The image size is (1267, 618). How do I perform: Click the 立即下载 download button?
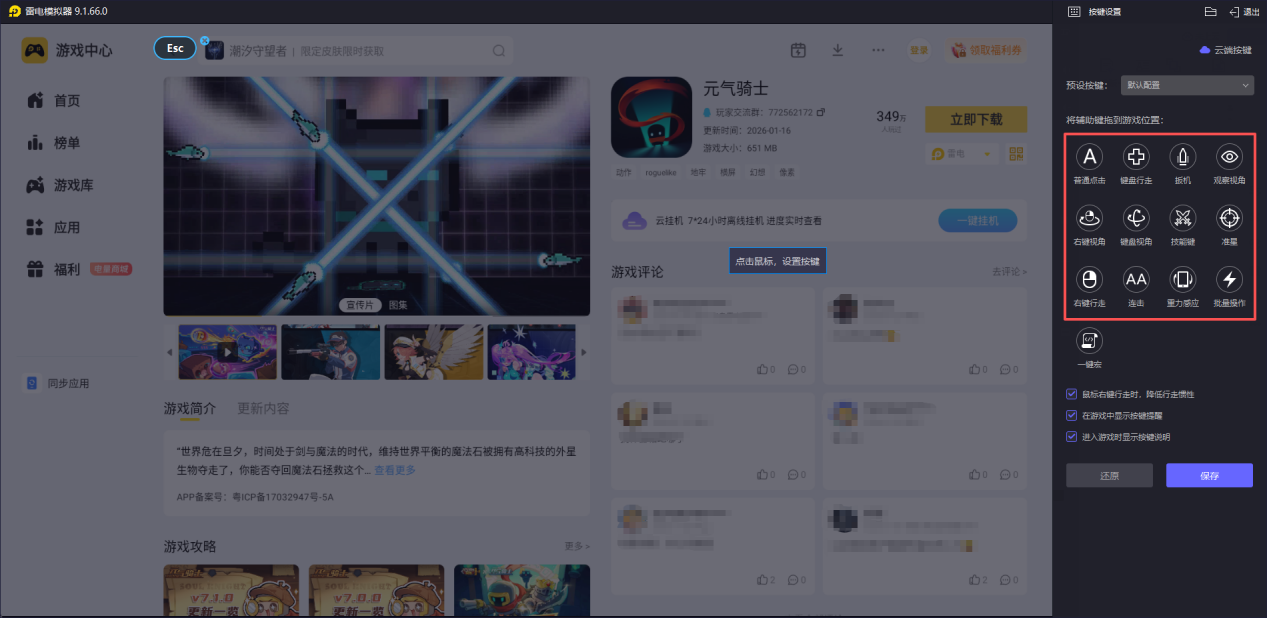click(x=976, y=119)
